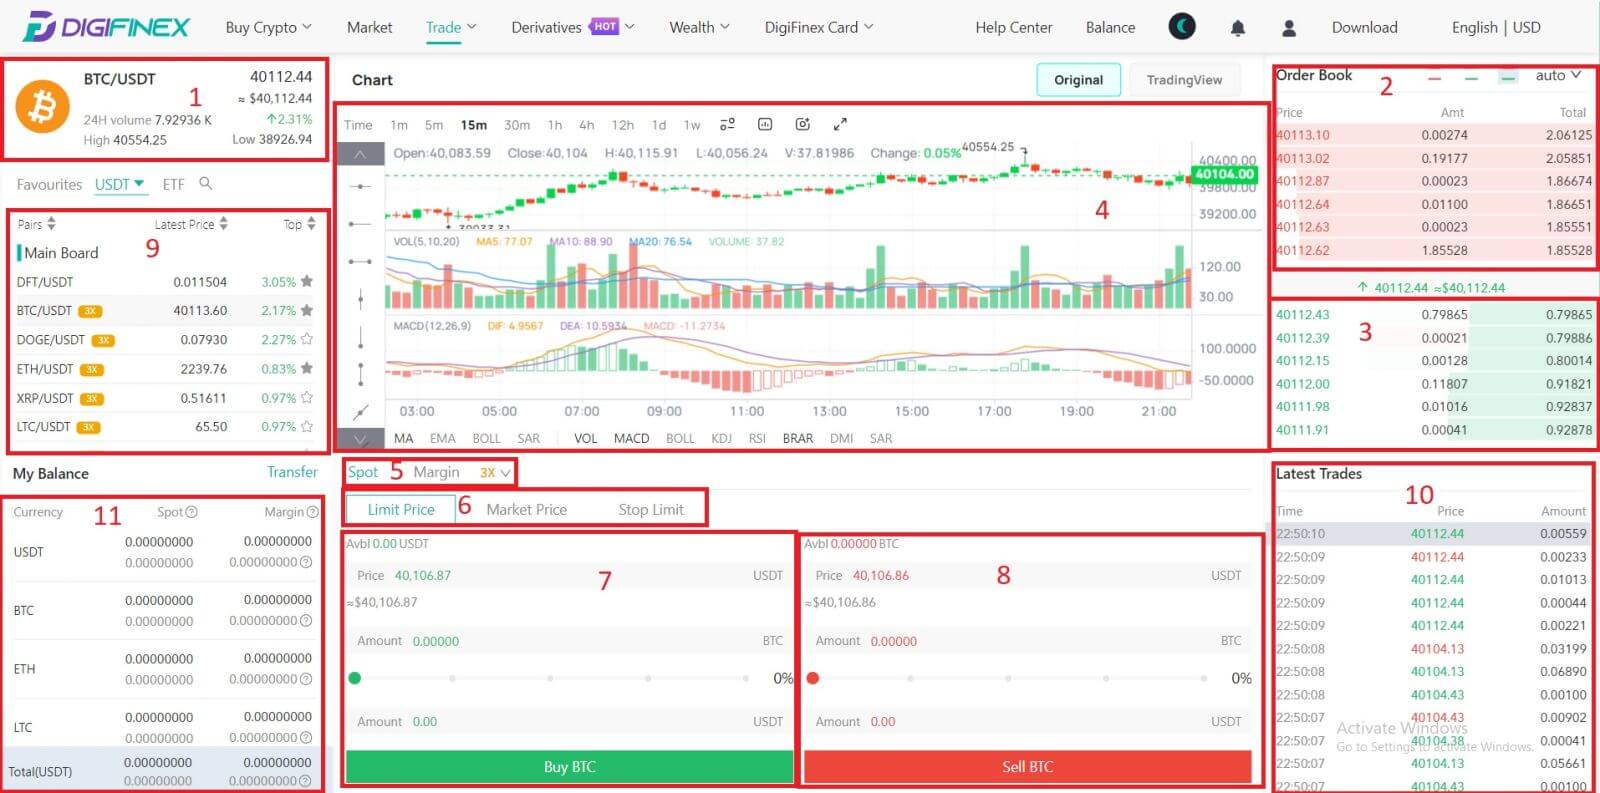Click the buy Price input field
This screenshot has width=1600, height=793.
point(568,575)
